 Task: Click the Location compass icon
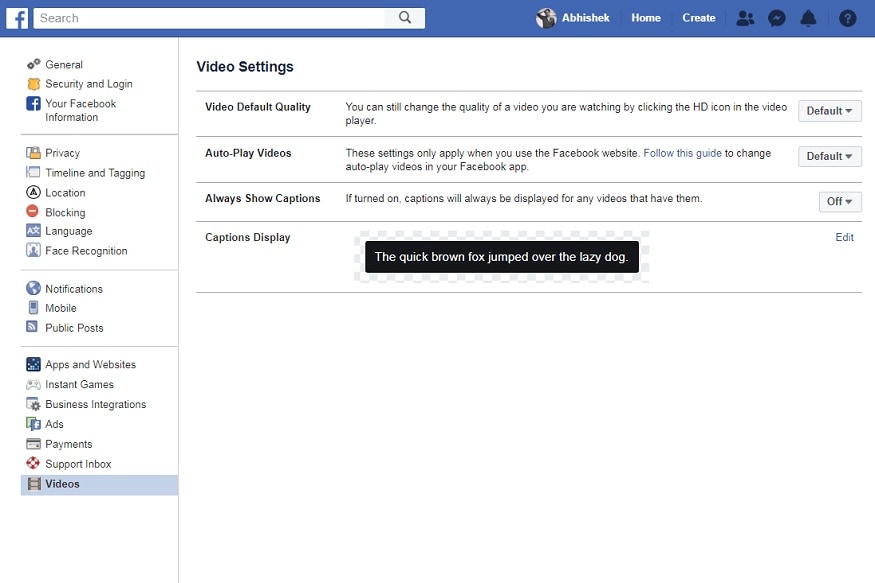pos(33,192)
